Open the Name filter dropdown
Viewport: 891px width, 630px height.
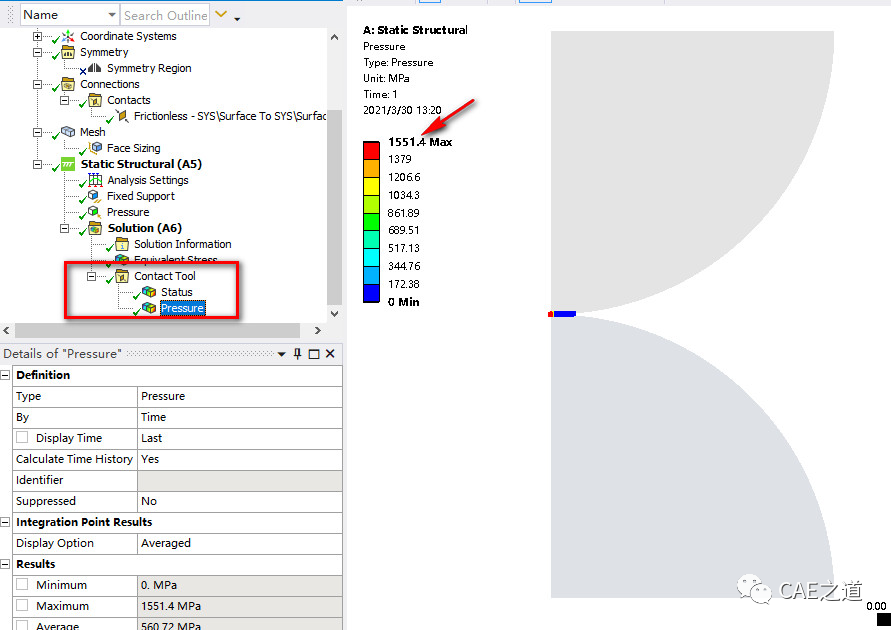(112, 15)
